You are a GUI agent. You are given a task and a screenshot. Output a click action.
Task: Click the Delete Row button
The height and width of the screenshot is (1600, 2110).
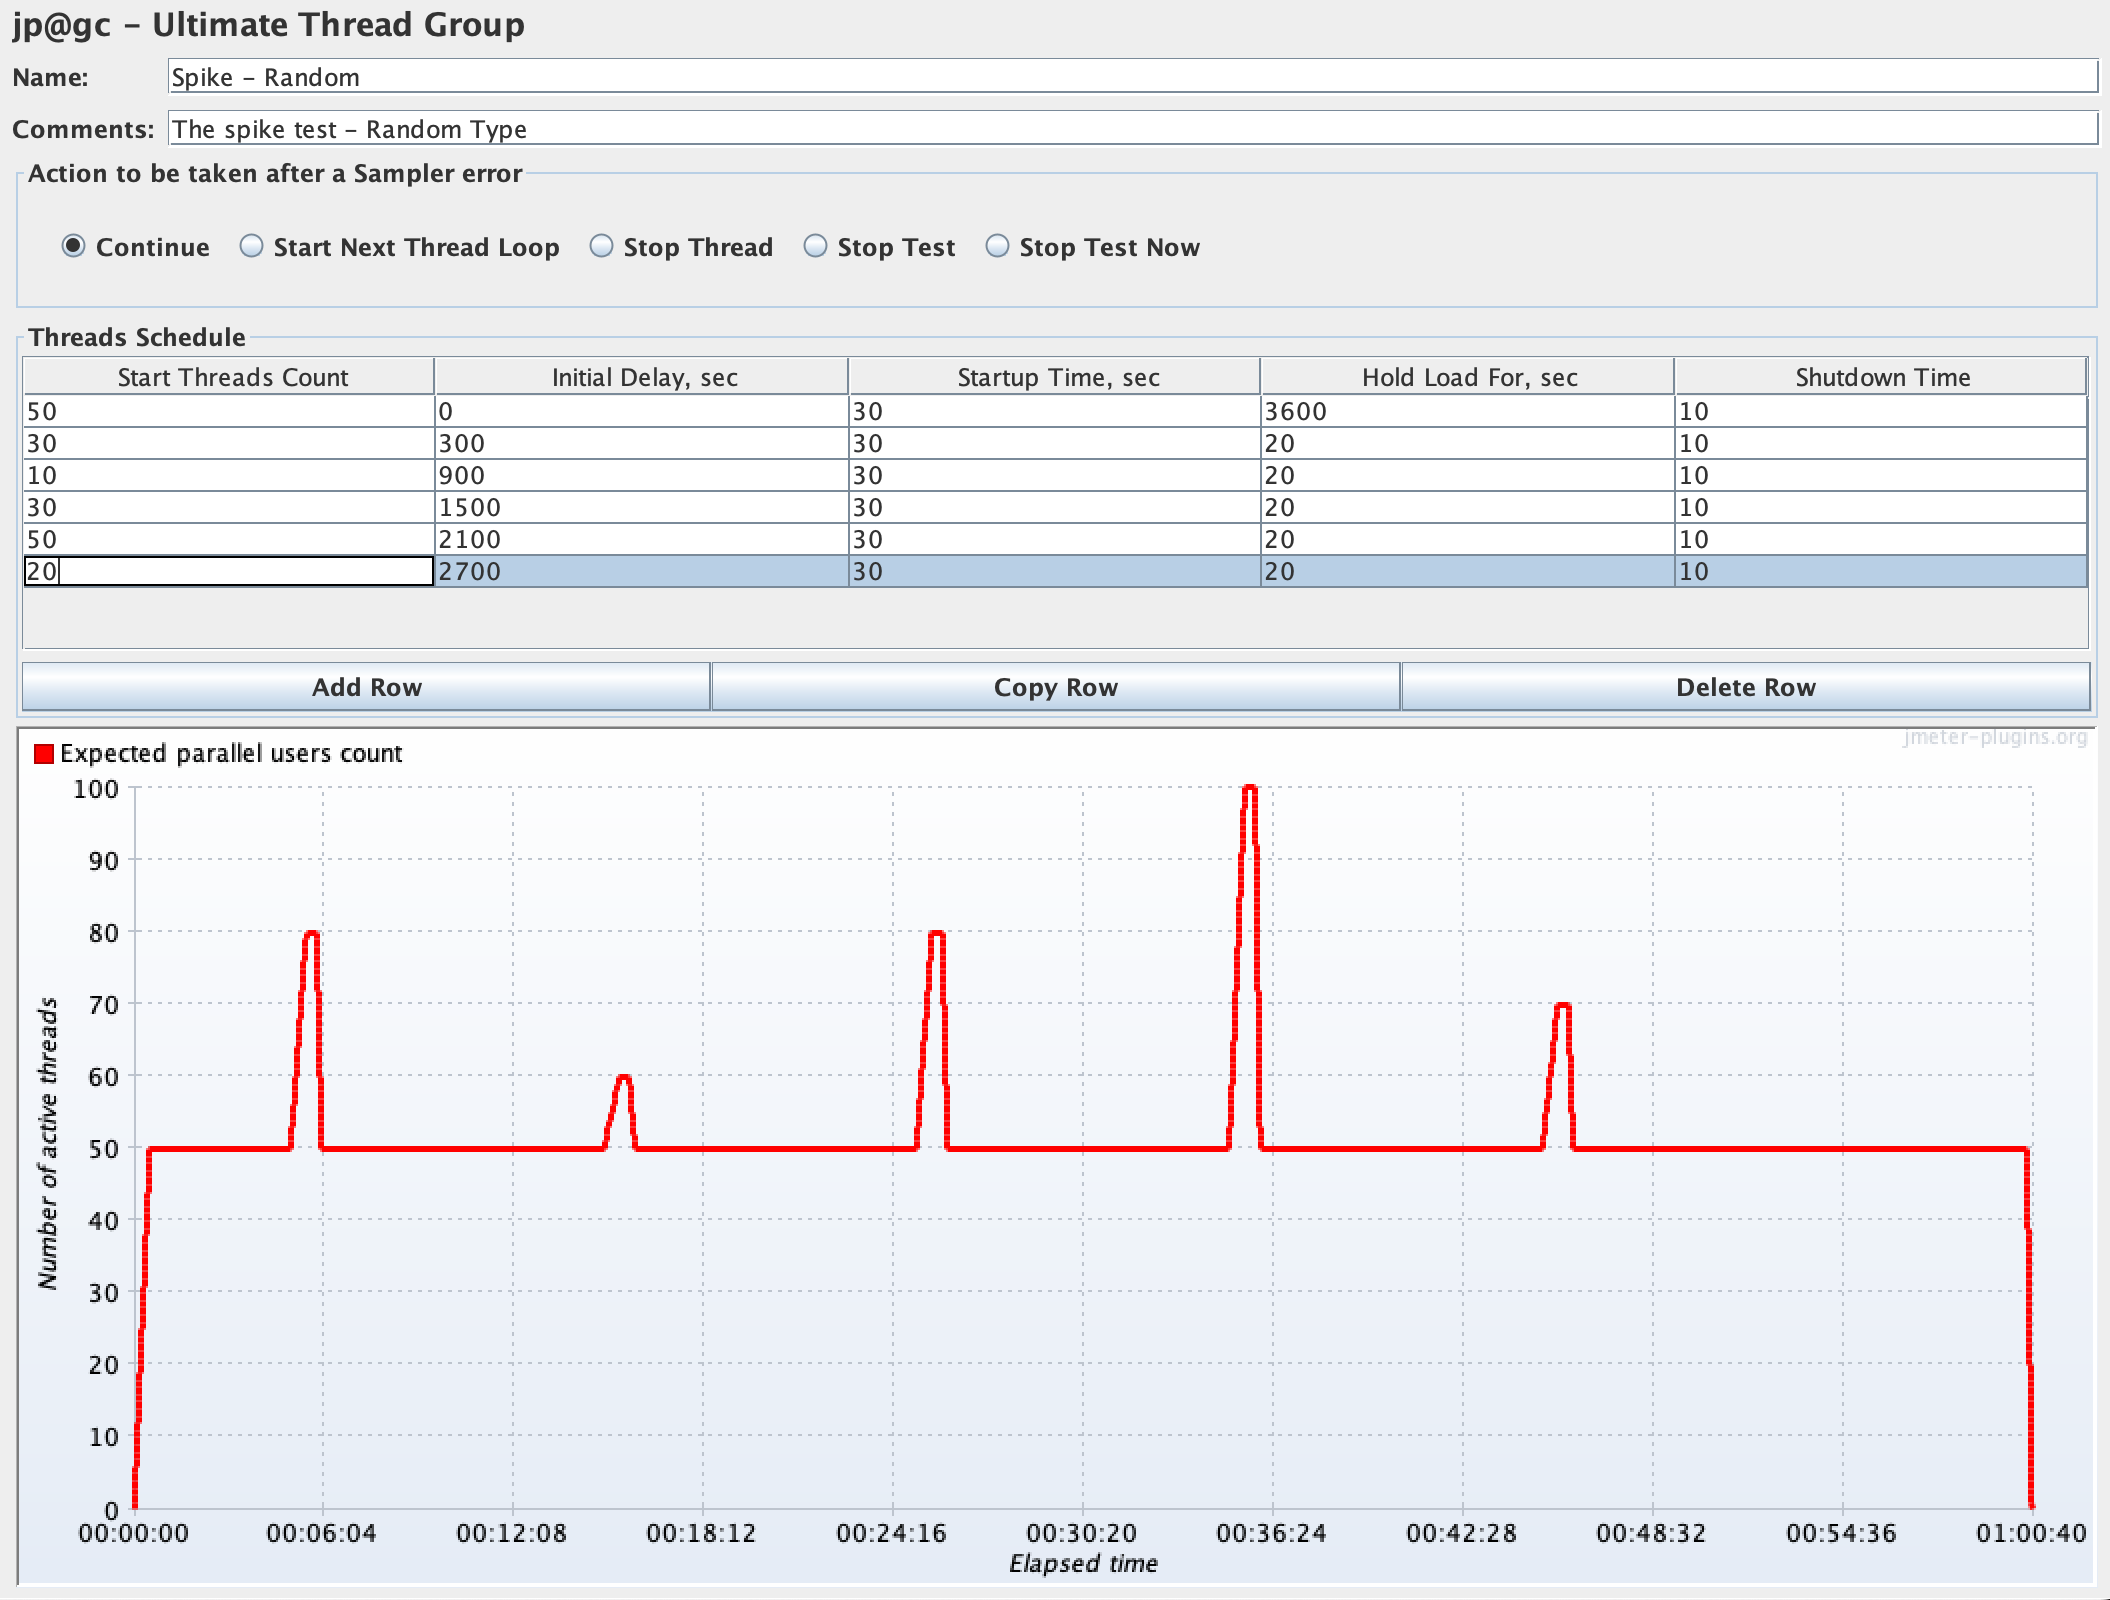pyautogui.click(x=1745, y=687)
